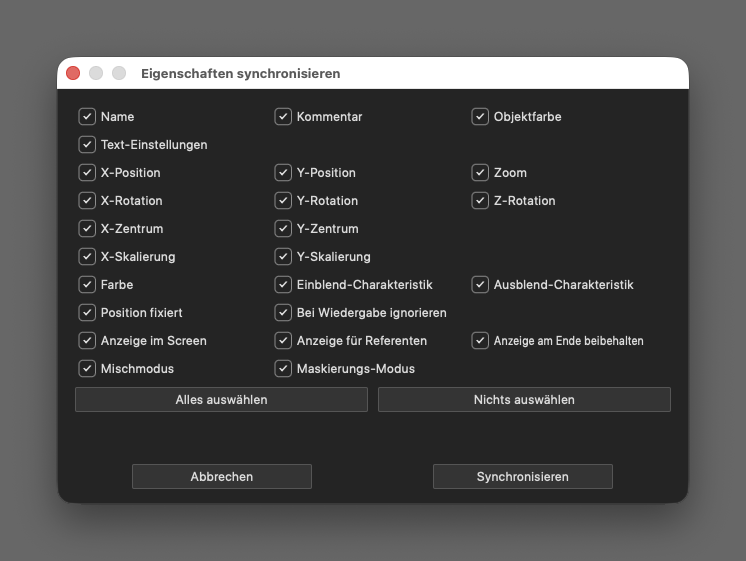Toggle the Mischmodus checkbox
Screen dimensions: 746x561
pyautogui.click(x=87, y=369)
